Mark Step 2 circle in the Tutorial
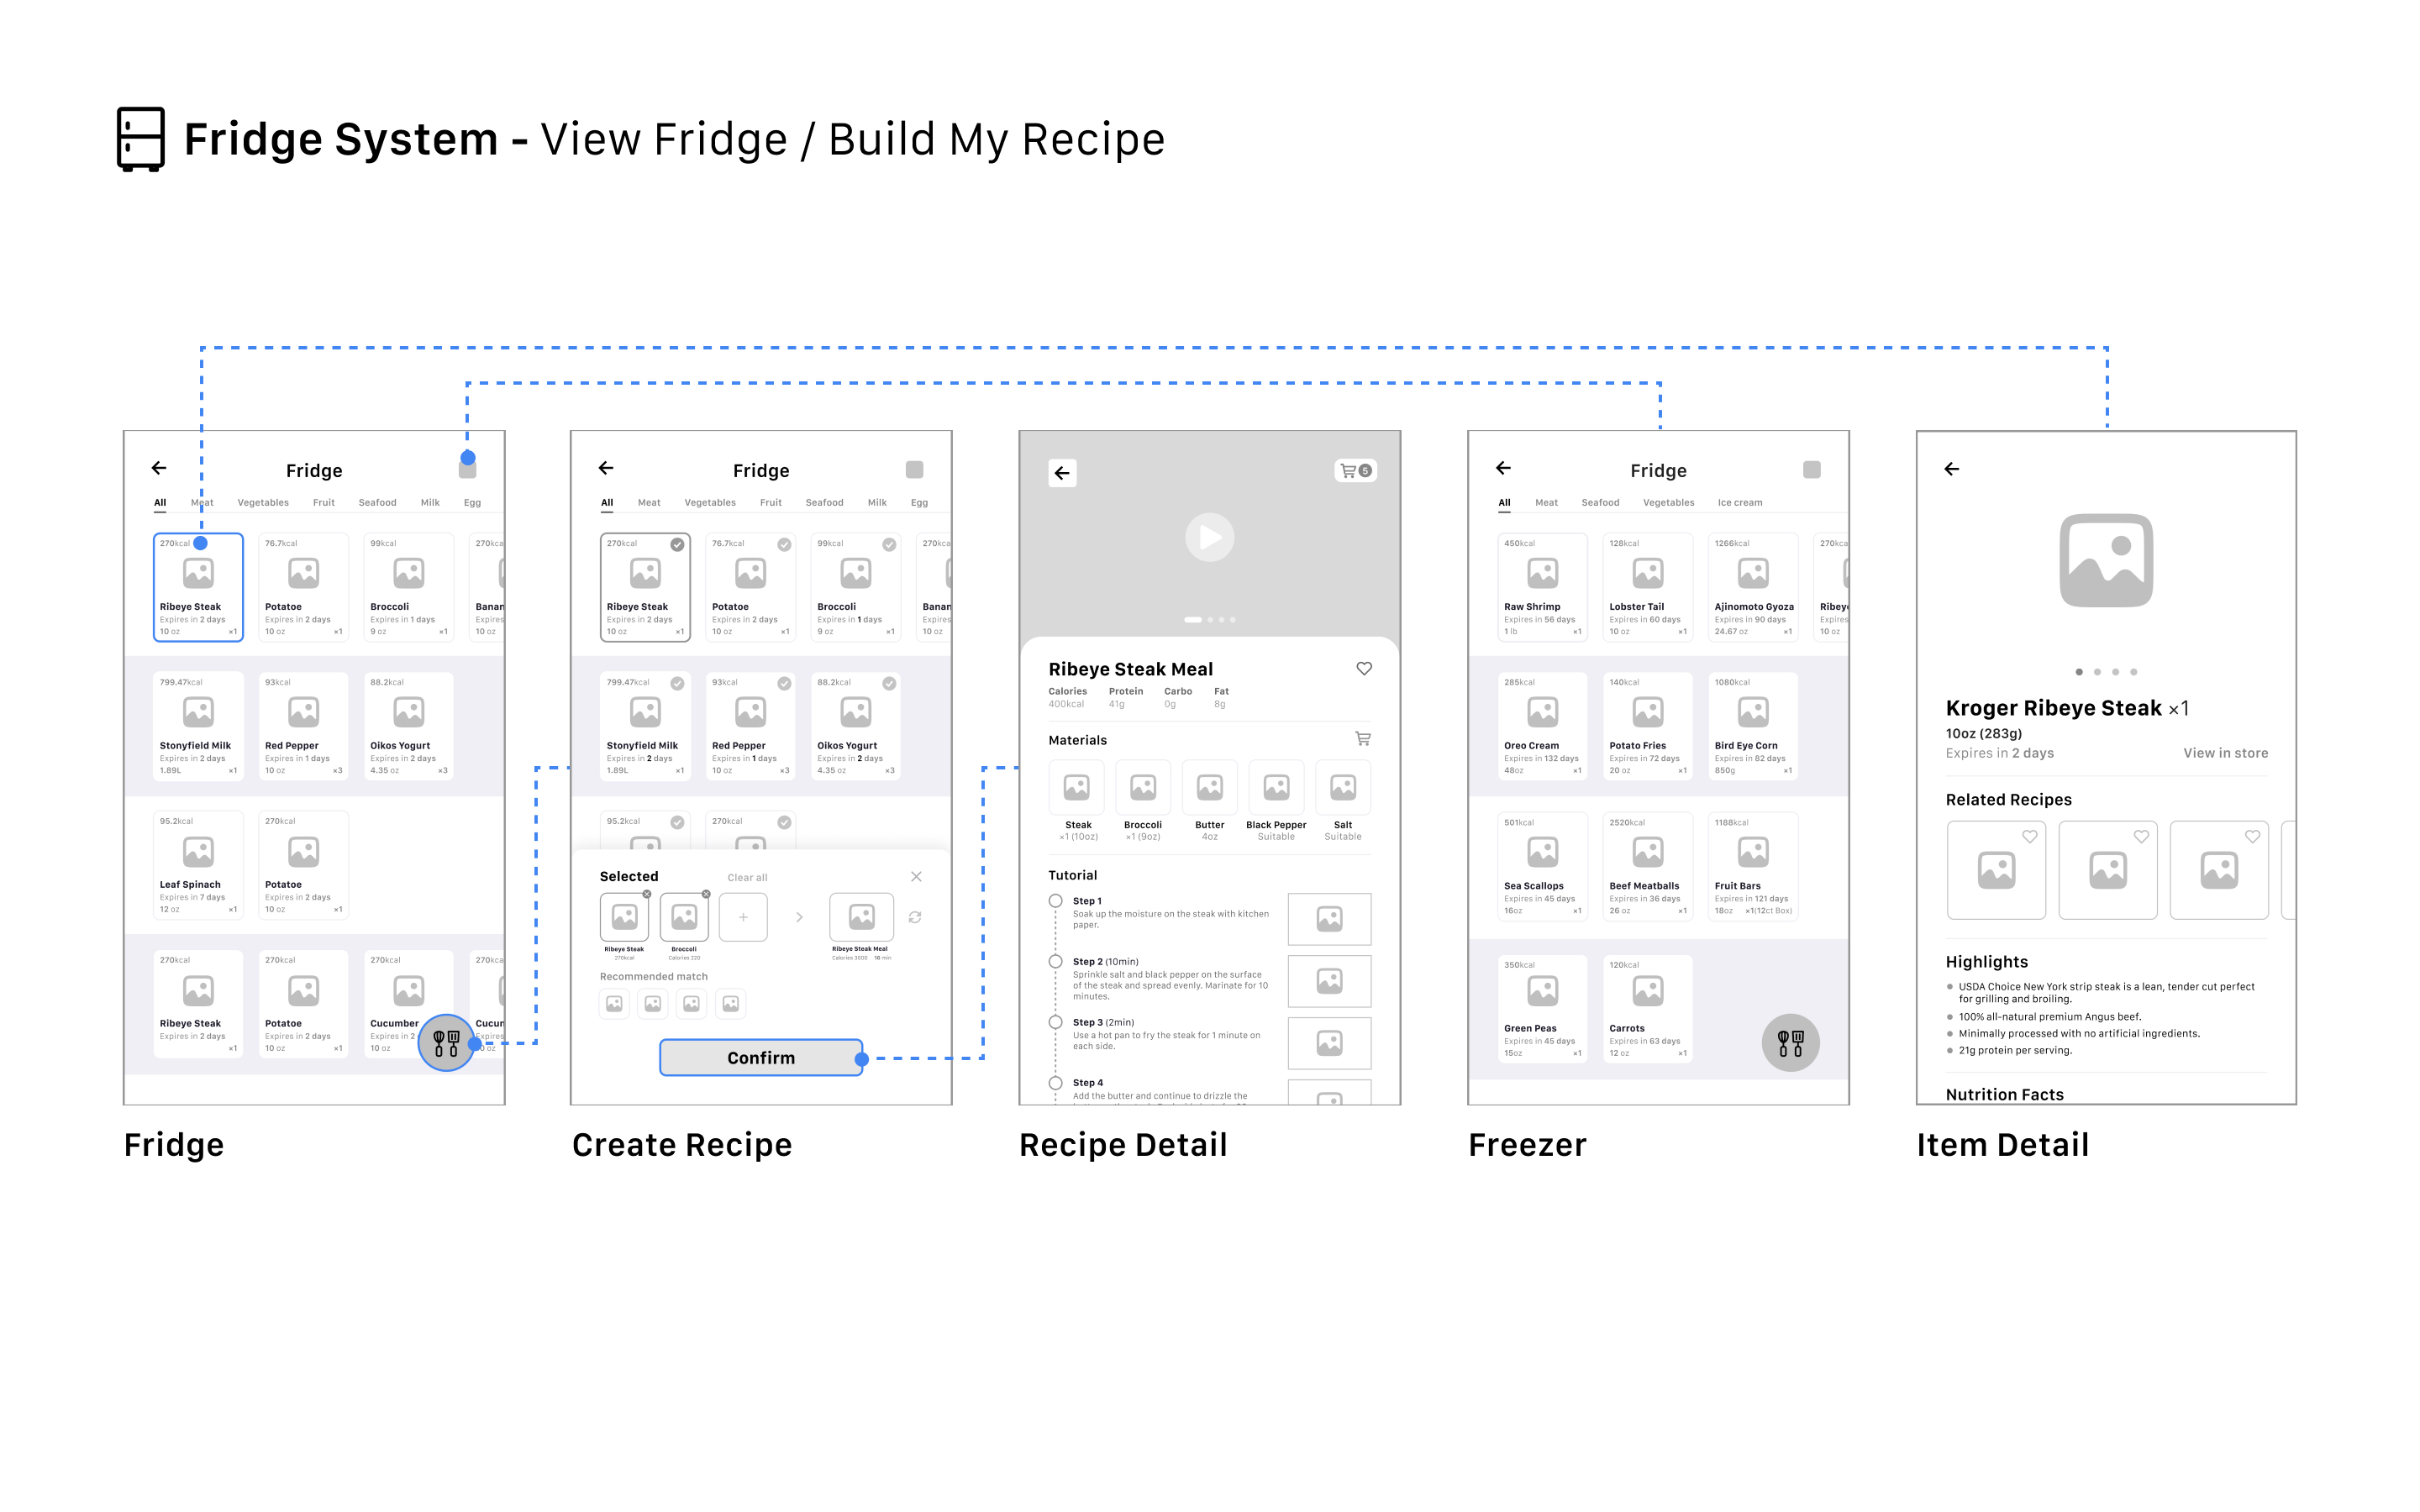This screenshot has width=2420, height=1512. pyautogui.click(x=1055, y=962)
